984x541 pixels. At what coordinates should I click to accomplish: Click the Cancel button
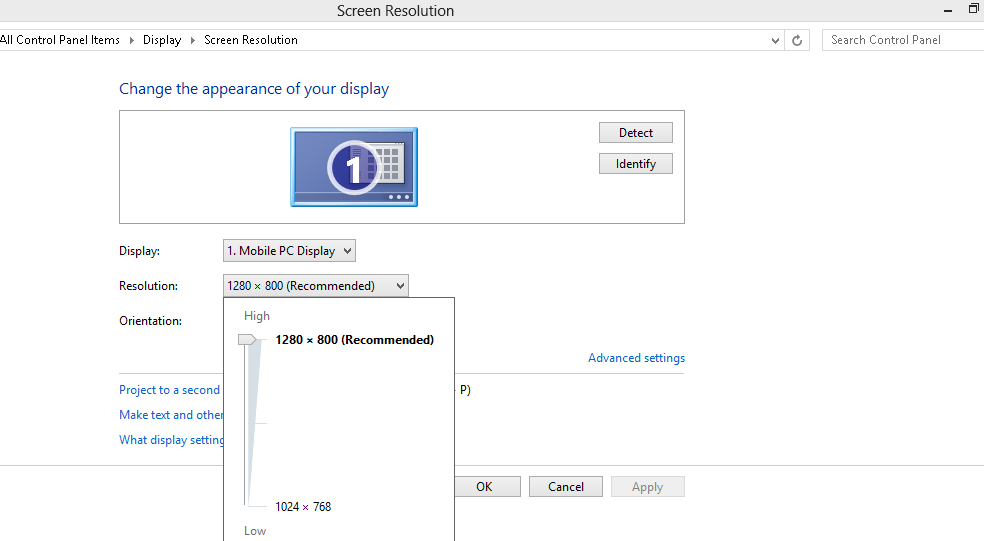tap(565, 486)
